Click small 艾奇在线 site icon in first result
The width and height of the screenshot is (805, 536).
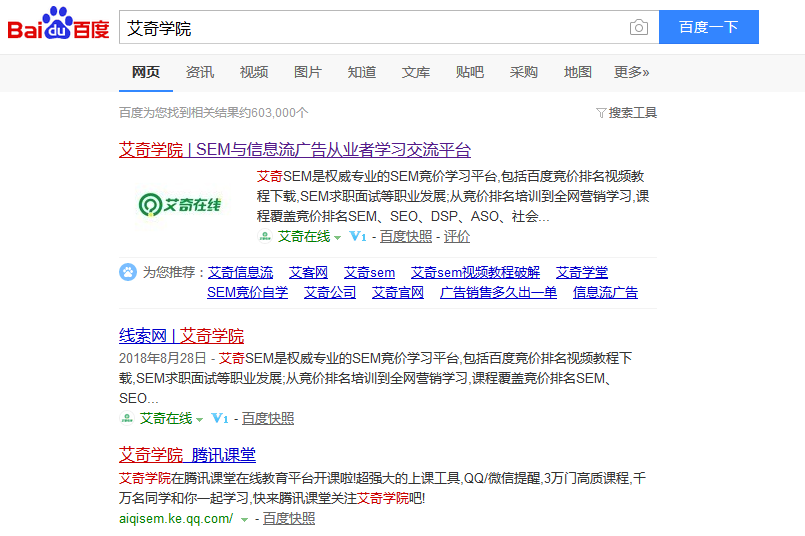tap(264, 236)
